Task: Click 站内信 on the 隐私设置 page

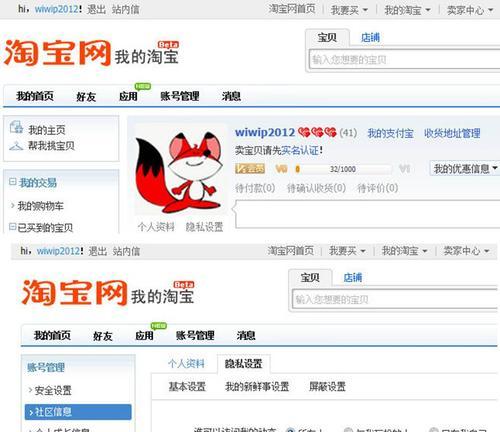Action: pyautogui.click(x=126, y=251)
